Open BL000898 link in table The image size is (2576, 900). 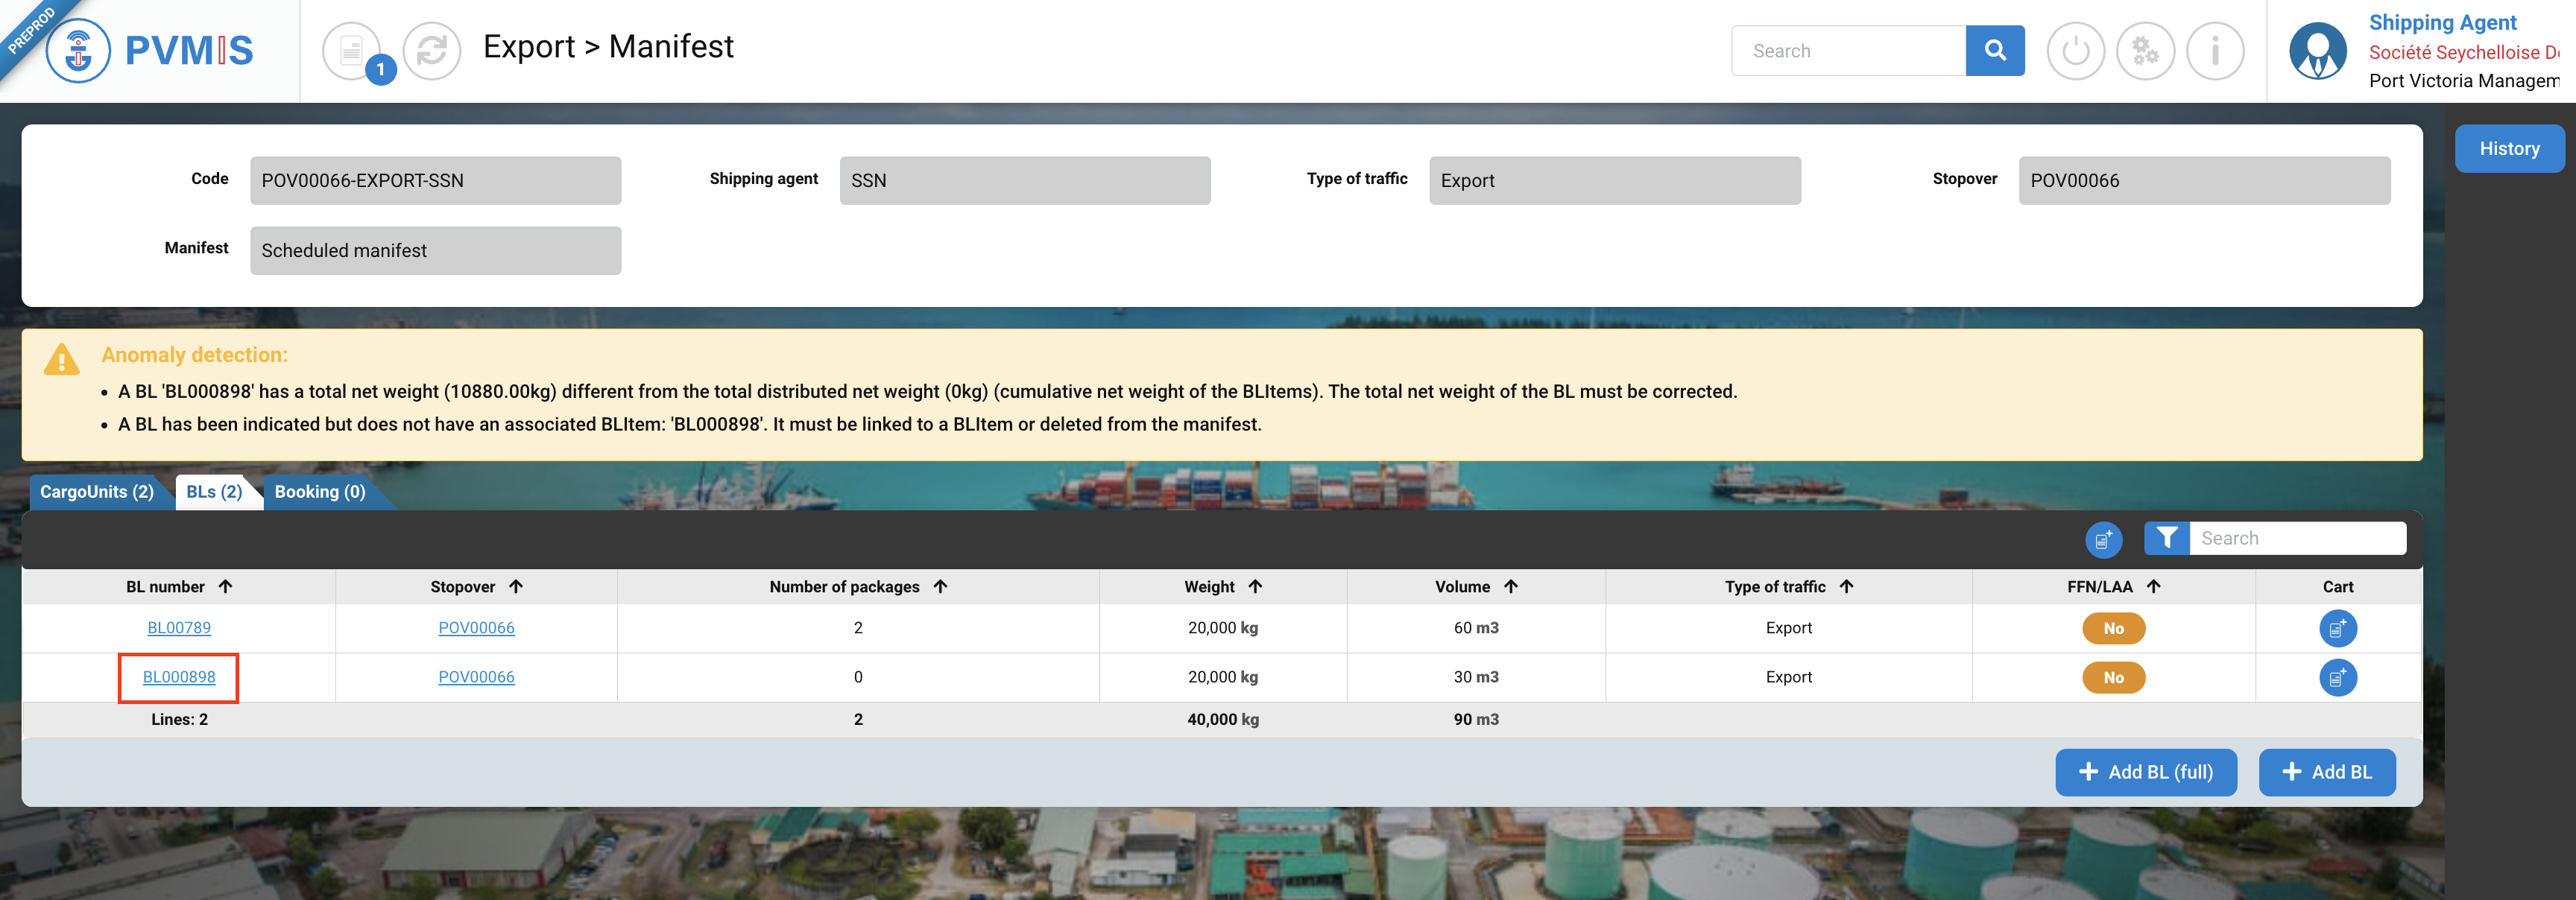(x=179, y=677)
